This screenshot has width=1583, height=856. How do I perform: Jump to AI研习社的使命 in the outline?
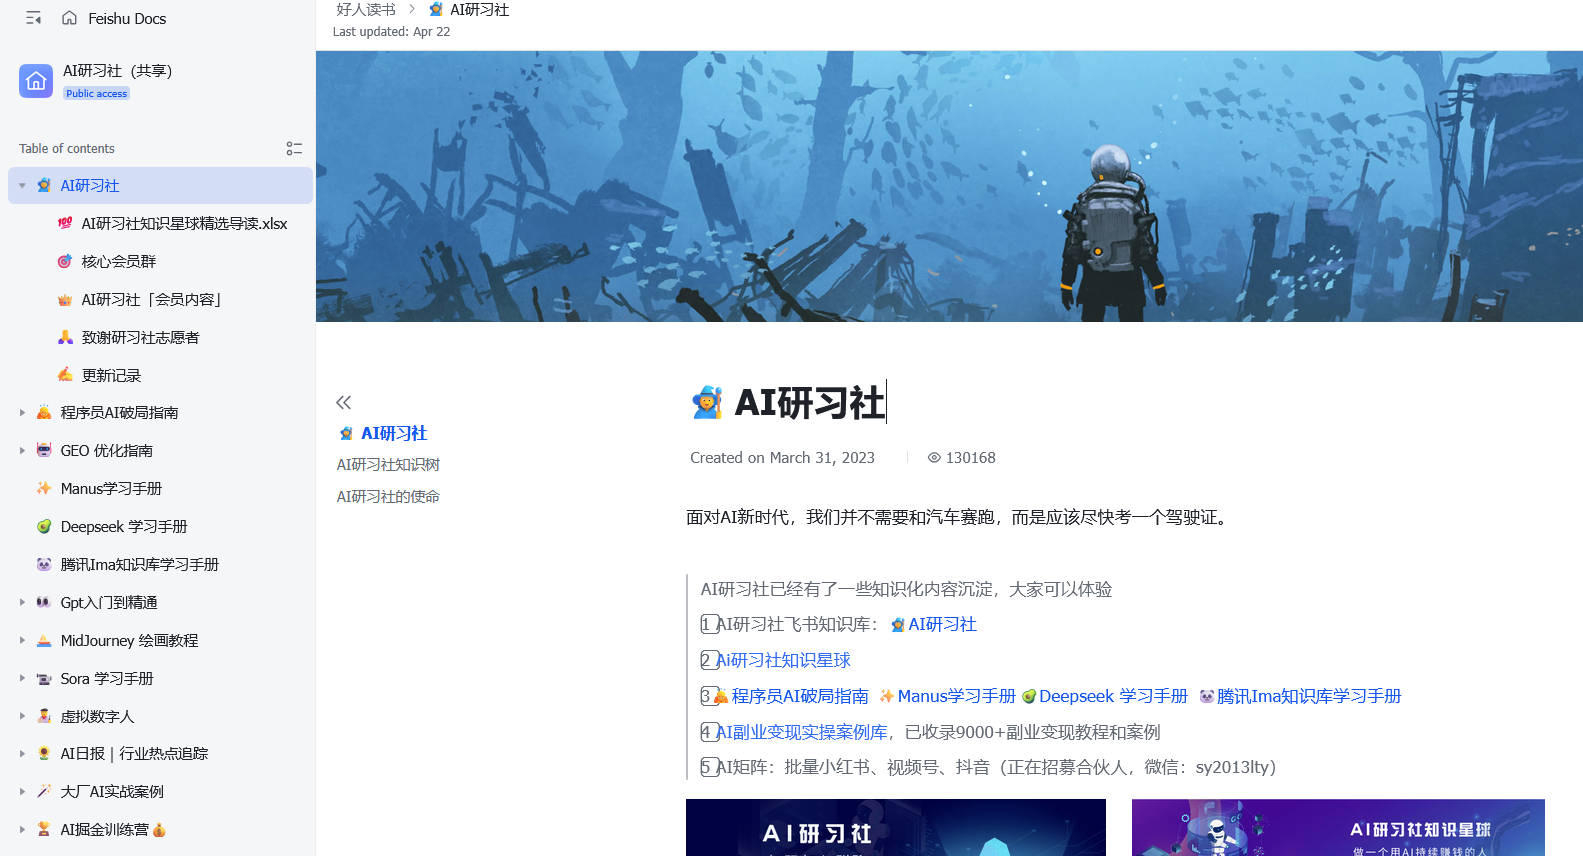tap(388, 496)
